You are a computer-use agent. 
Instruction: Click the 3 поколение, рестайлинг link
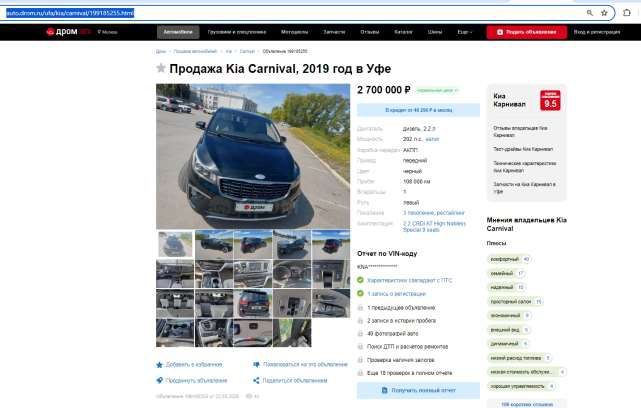tap(433, 213)
